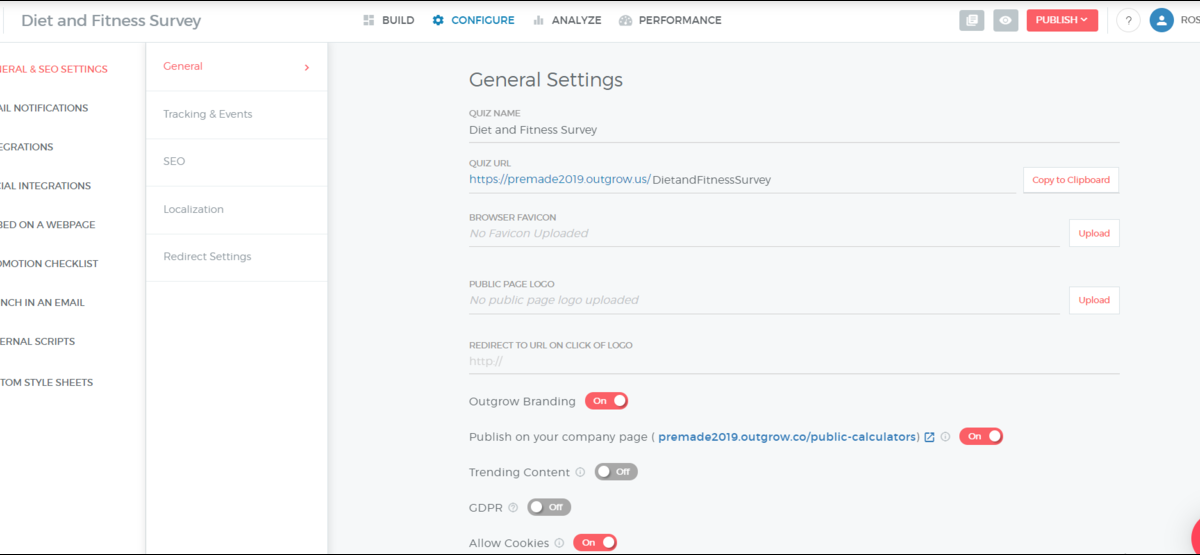Click the Copy to Clipboard button
Viewport: 1200px width, 555px height.
1070,180
